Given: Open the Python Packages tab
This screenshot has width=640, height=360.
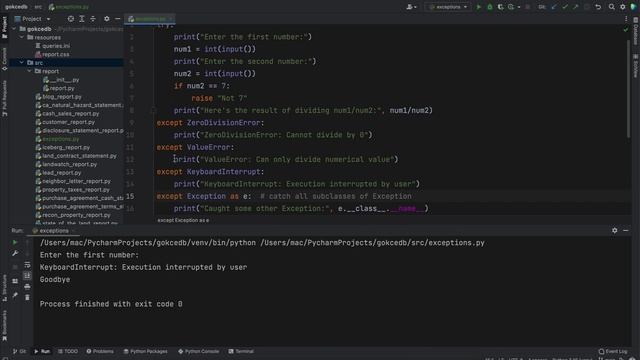Looking at the screenshot, I should point(146,351).
